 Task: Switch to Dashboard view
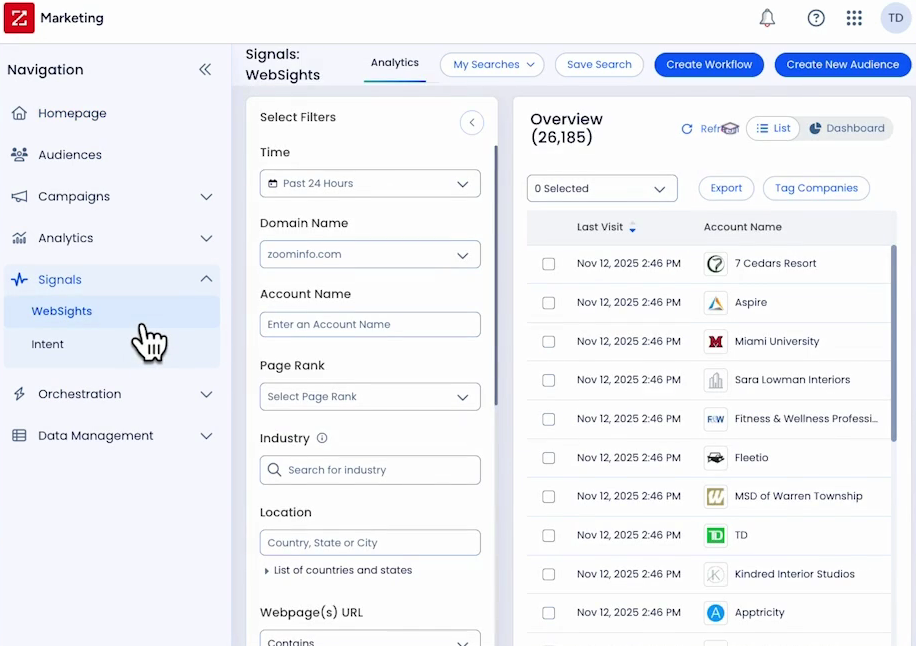click(846, 128)
